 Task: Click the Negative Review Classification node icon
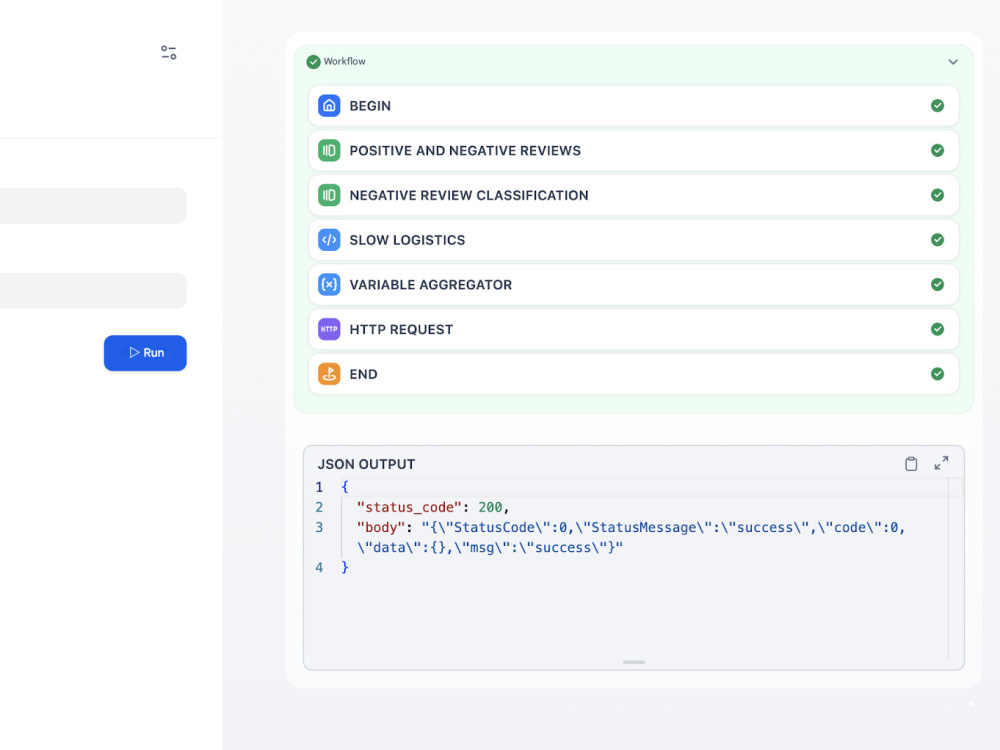[329, 195]
